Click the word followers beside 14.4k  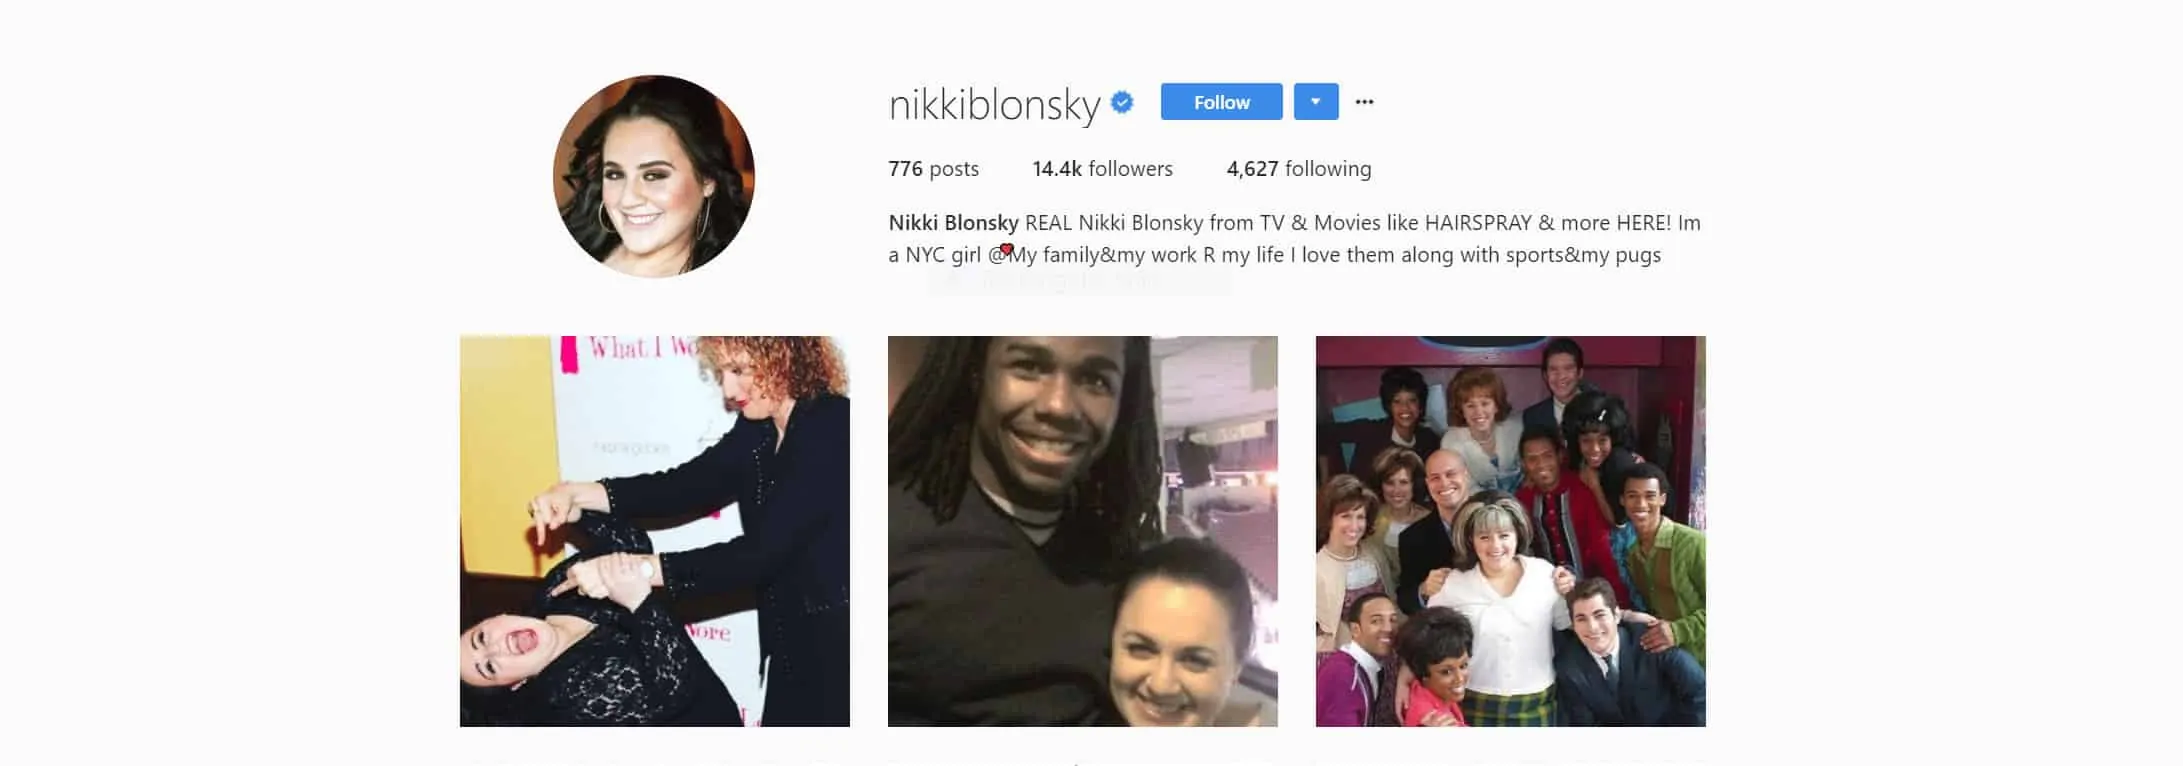tap(1130, 169)
